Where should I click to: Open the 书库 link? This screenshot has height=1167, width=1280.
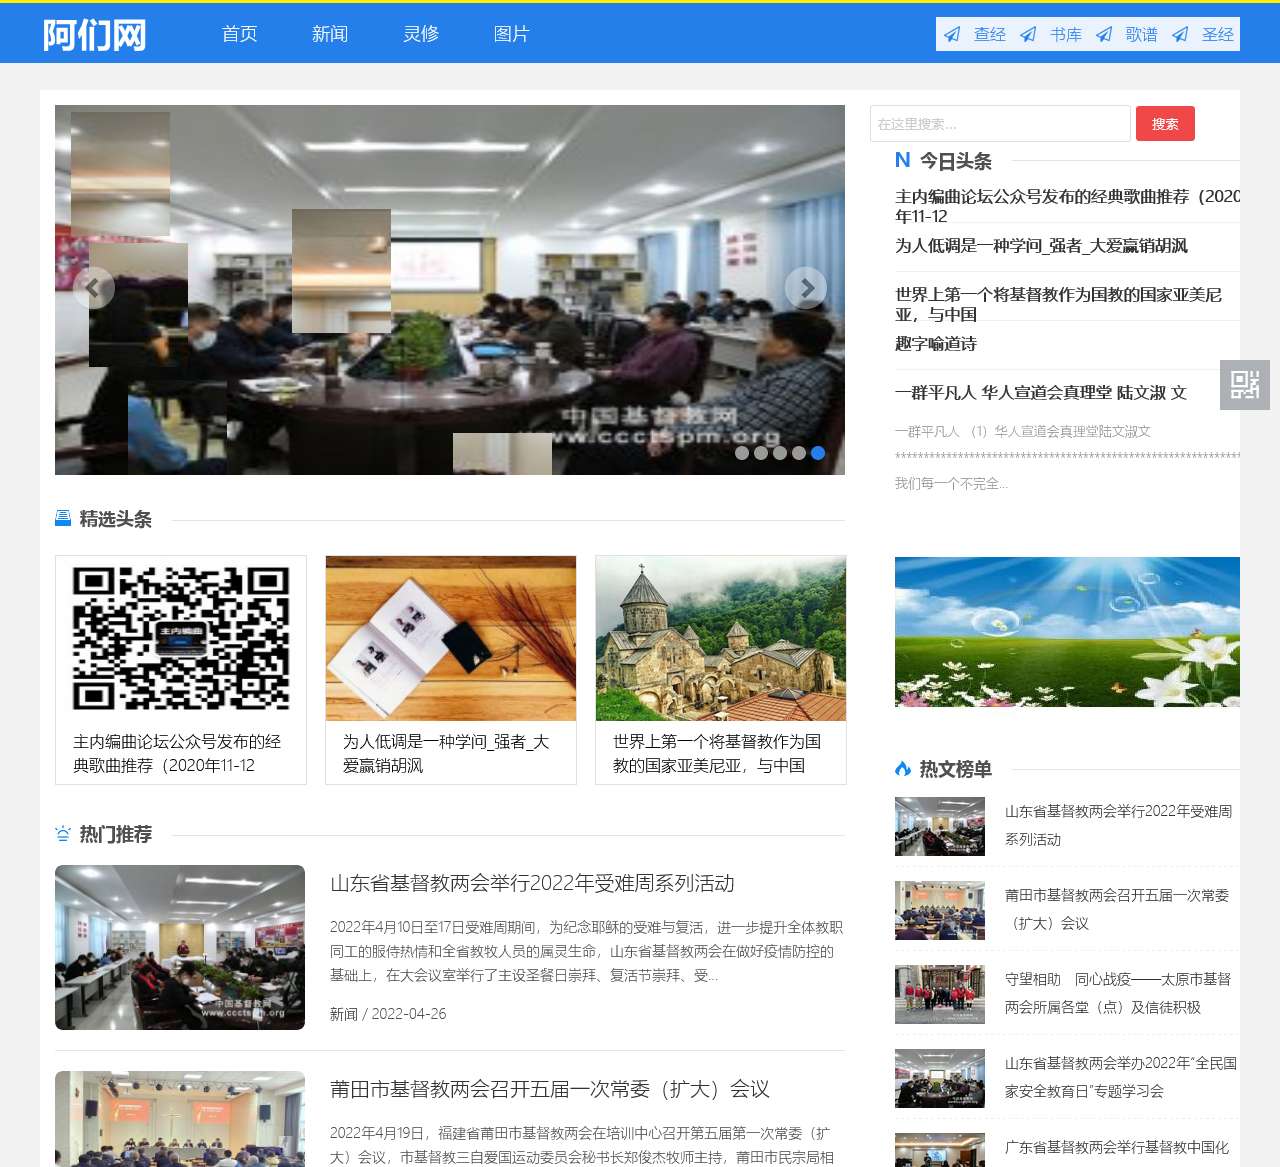(1066, 34)
